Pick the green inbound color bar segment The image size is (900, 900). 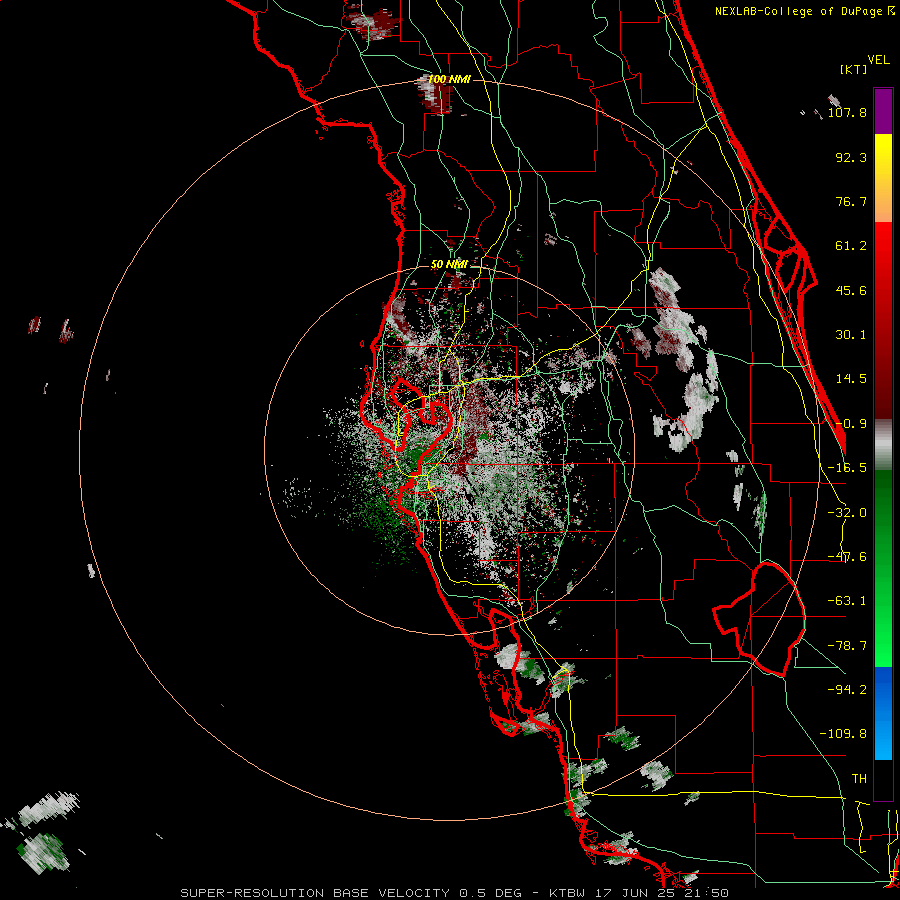coord(883,568)
